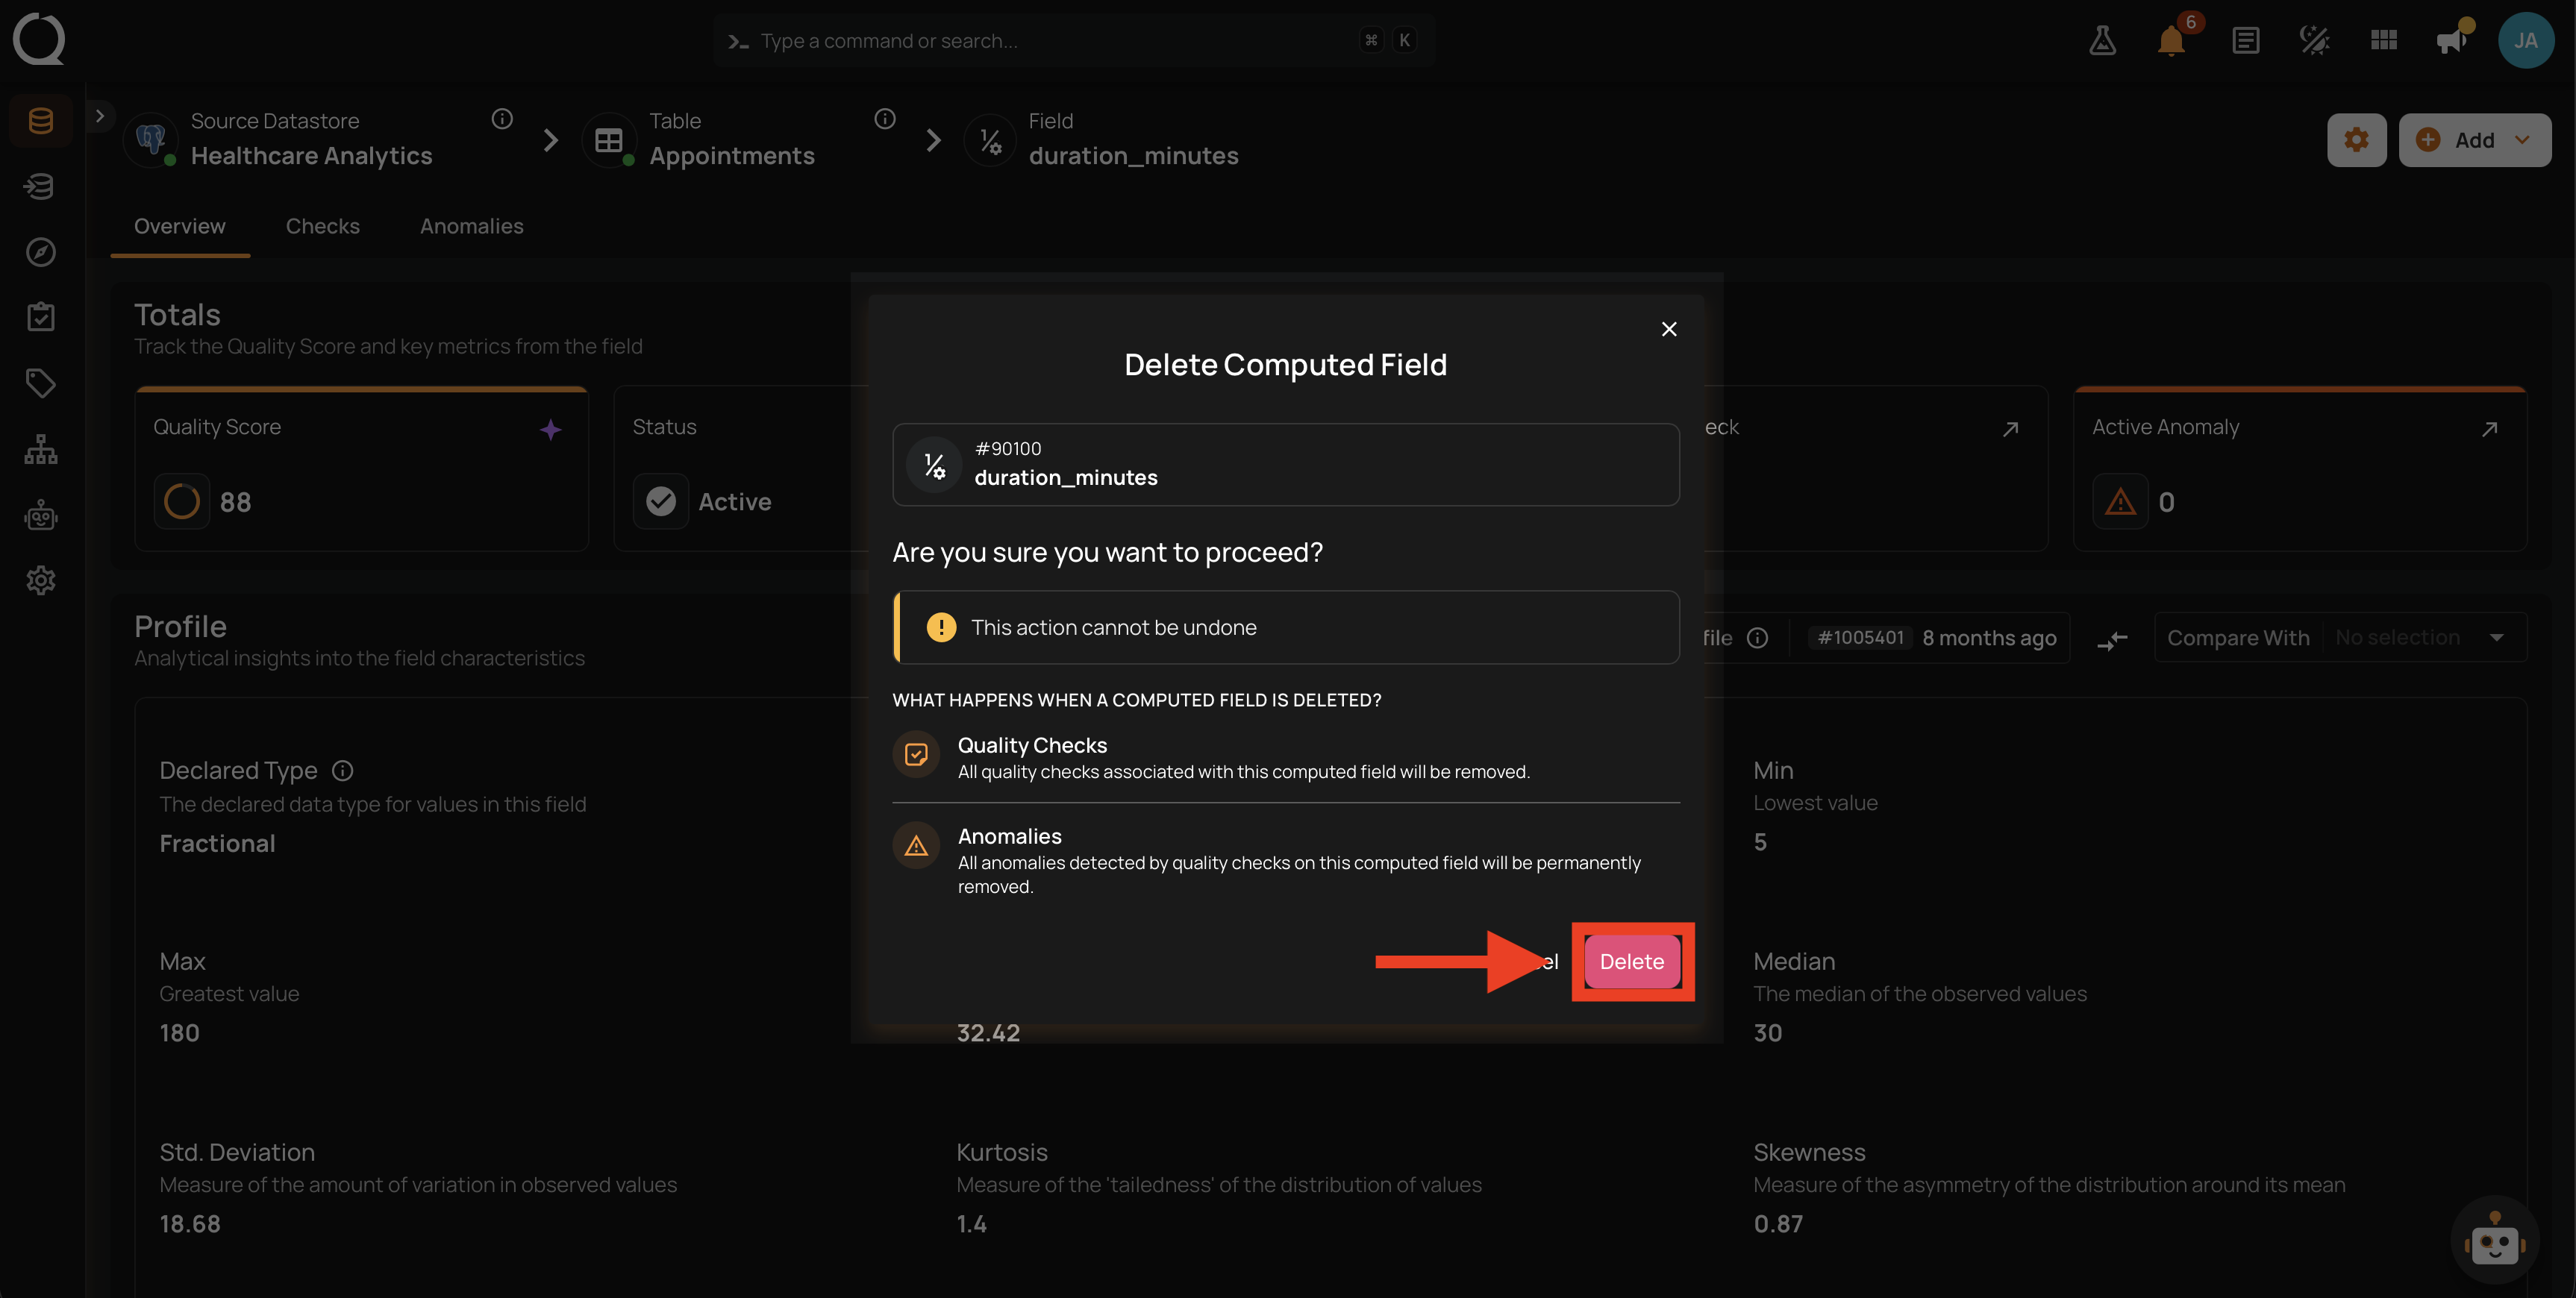Screen dimensions: 2576x1298
Task: Click the '8 months ago' profile timestamp
Action: (1989, 638)
